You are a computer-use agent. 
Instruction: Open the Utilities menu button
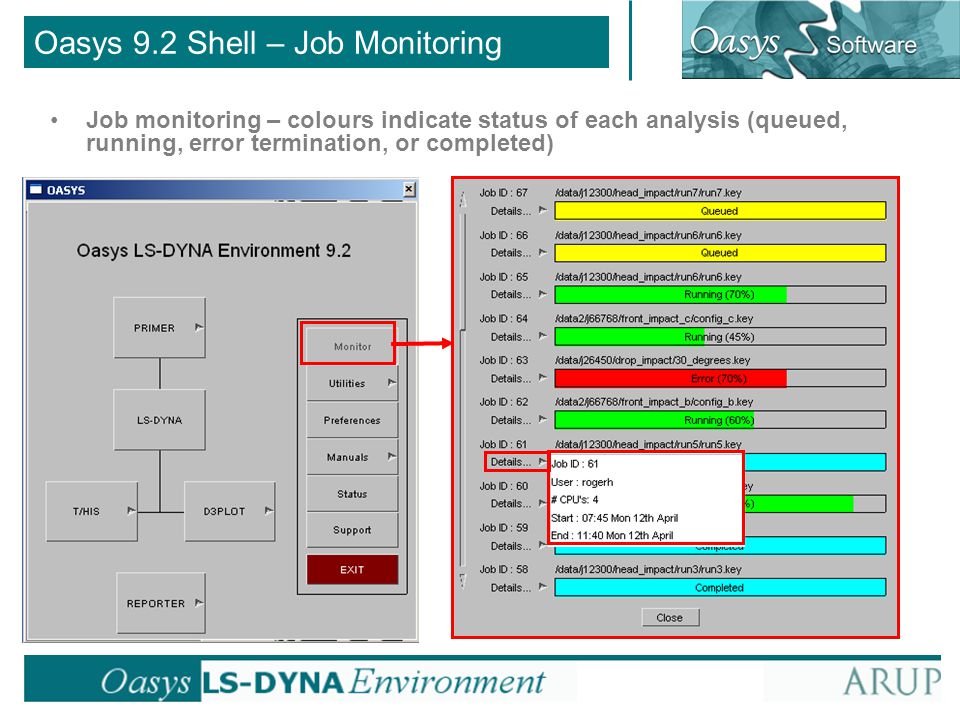pyautogui.click(x=352, y=383)
